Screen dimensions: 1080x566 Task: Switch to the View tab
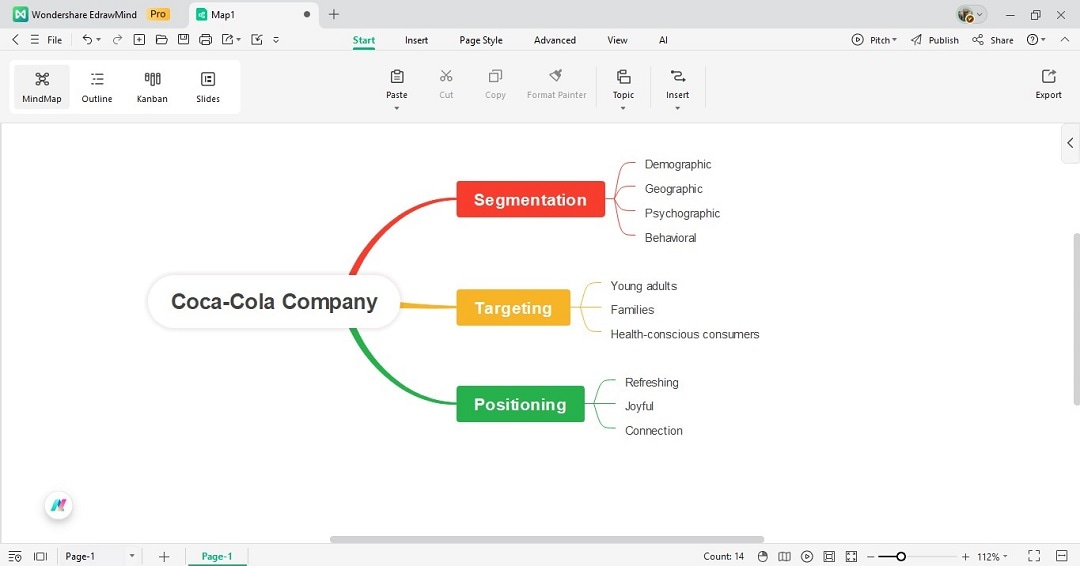[x=617, y=40]
